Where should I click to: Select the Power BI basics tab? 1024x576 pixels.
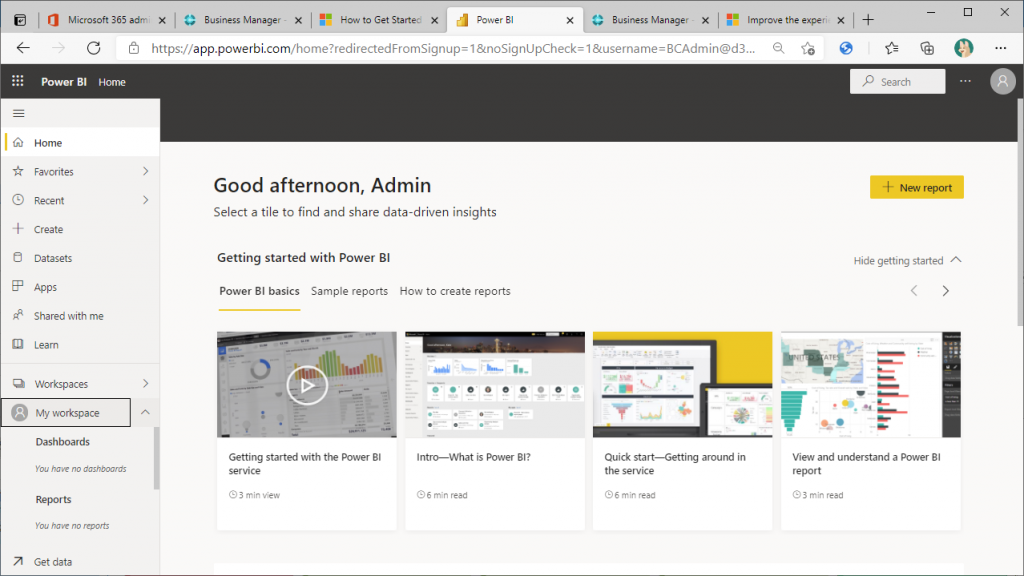tap(259, 291)
